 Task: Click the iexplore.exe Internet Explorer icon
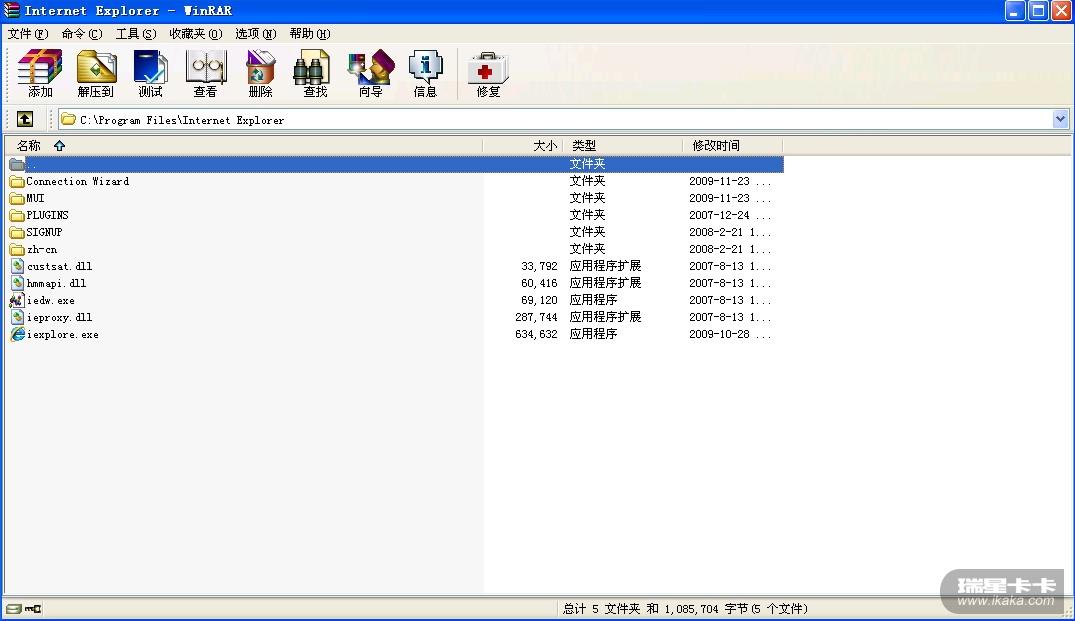point(17,334)
